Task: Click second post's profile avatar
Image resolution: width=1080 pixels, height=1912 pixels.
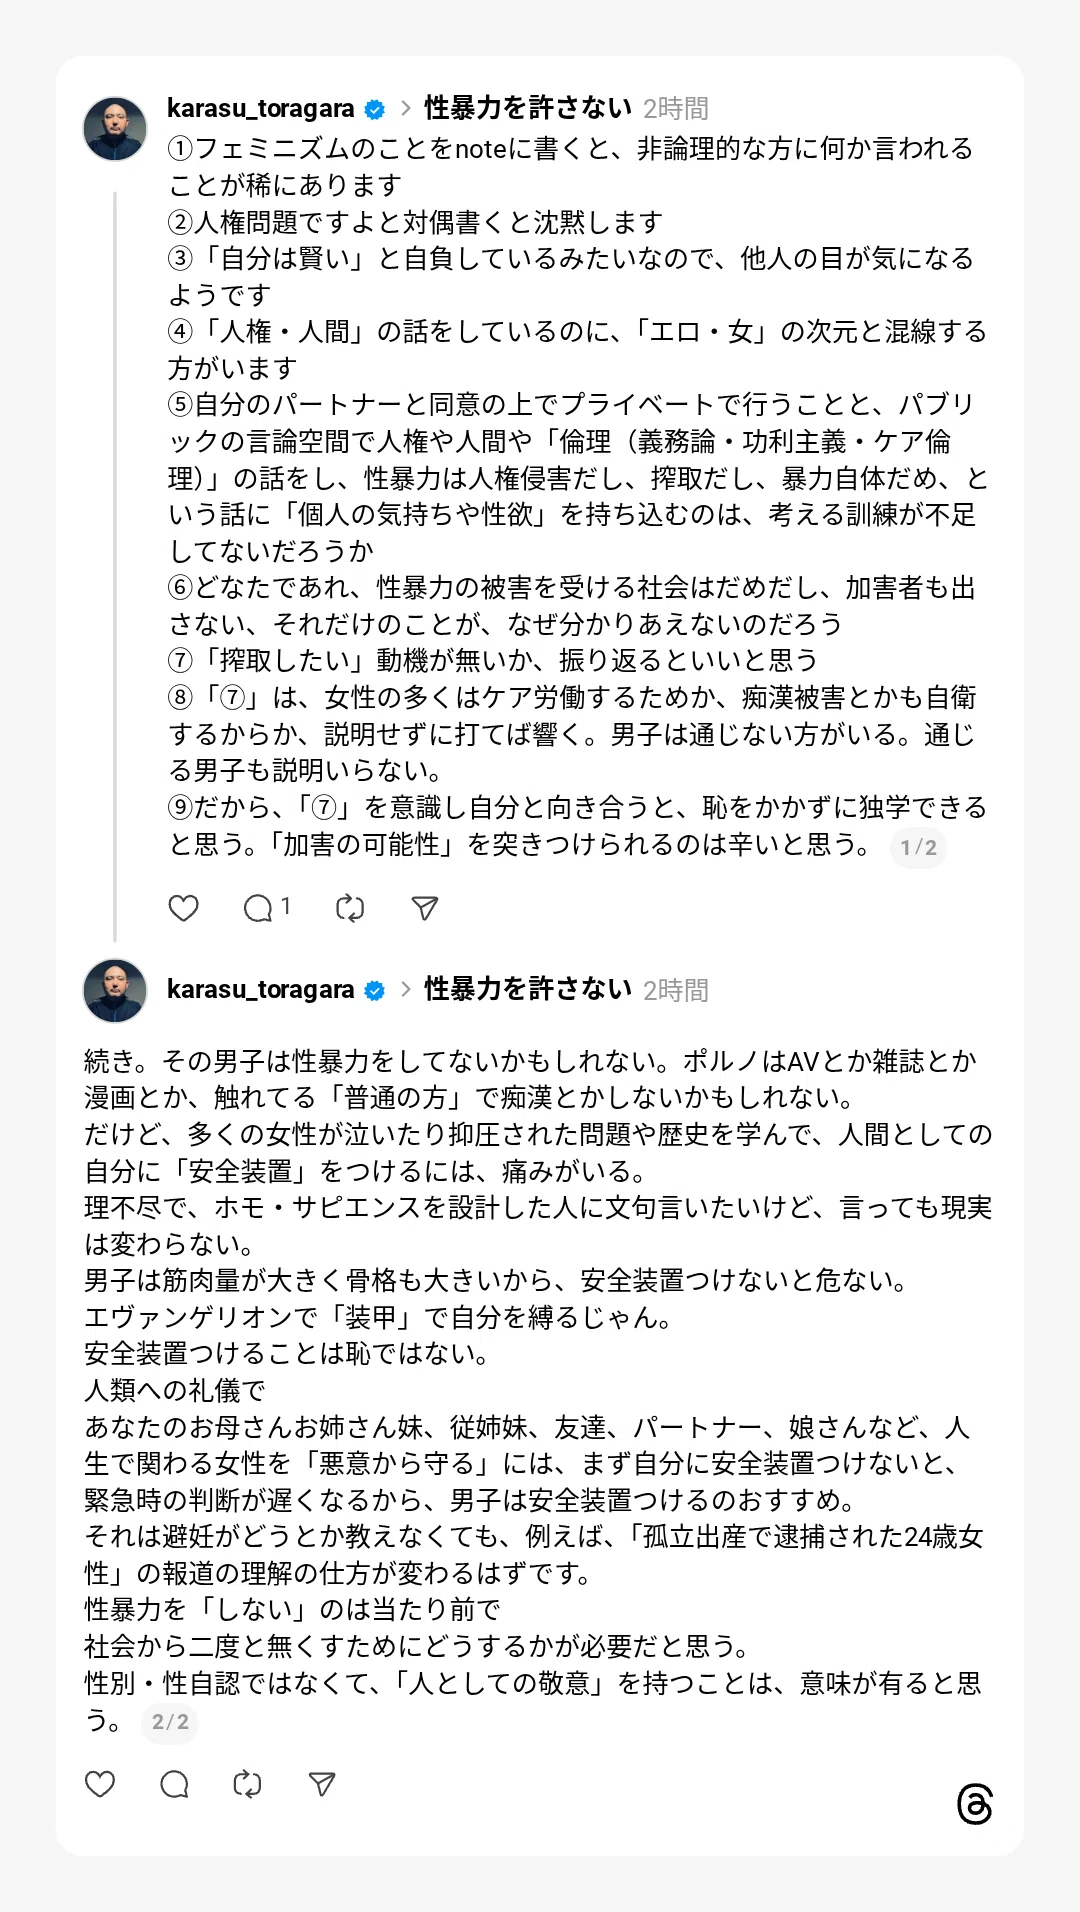Action: (115, 990)
